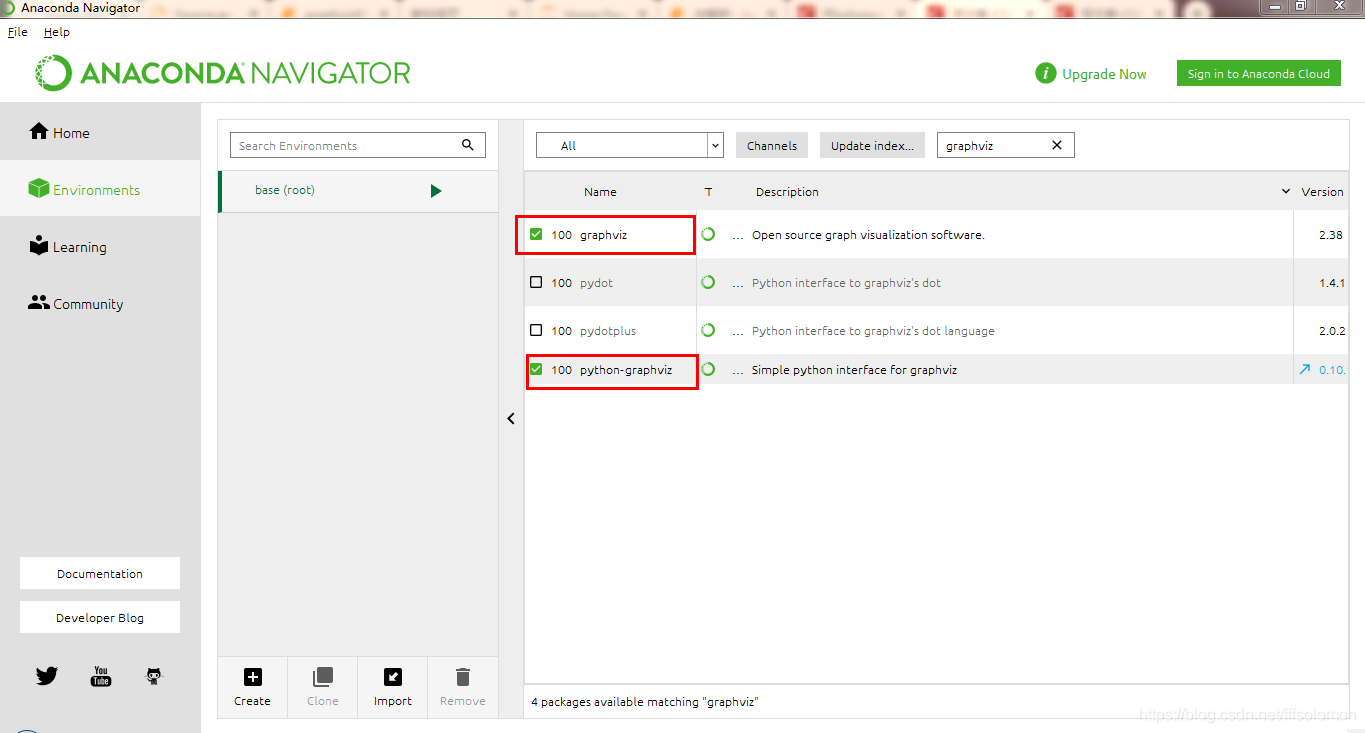Open the Help menu
Viewport: 1365px width, 733px height.
pyautogui.click(x=57, y=32)
